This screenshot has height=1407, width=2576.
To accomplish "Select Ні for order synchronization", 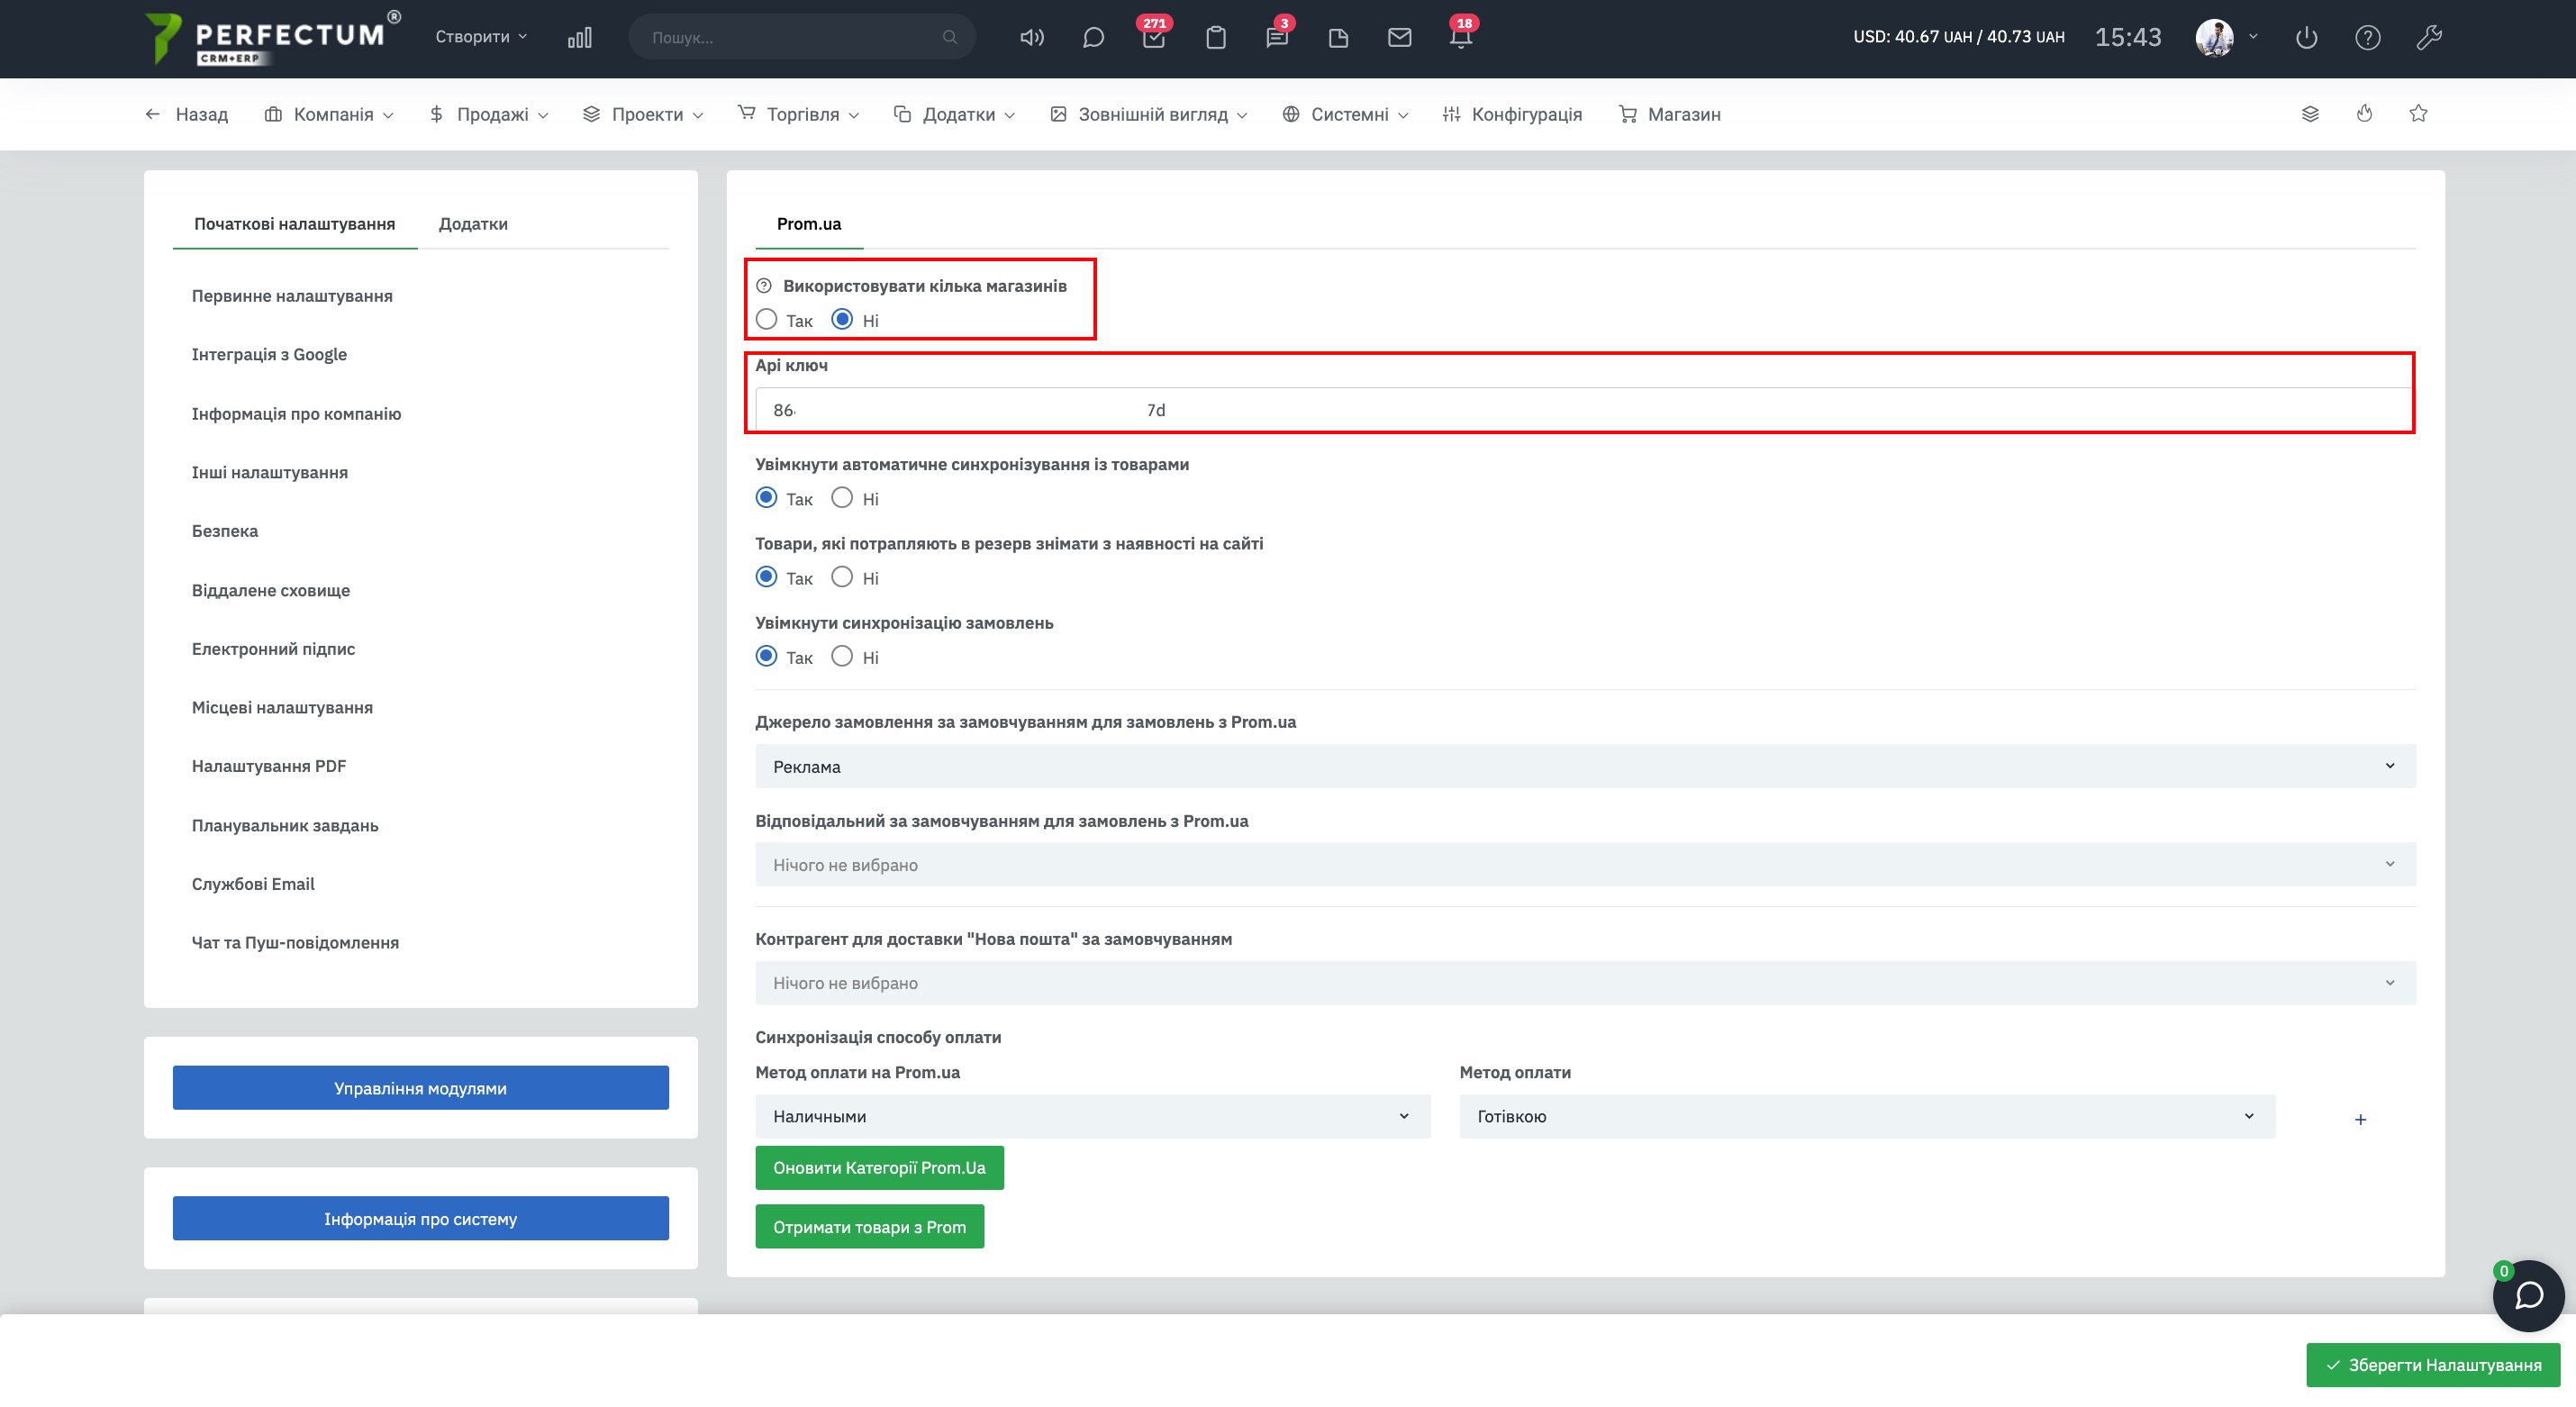I will pyautogui.click(x=842, y=657).
